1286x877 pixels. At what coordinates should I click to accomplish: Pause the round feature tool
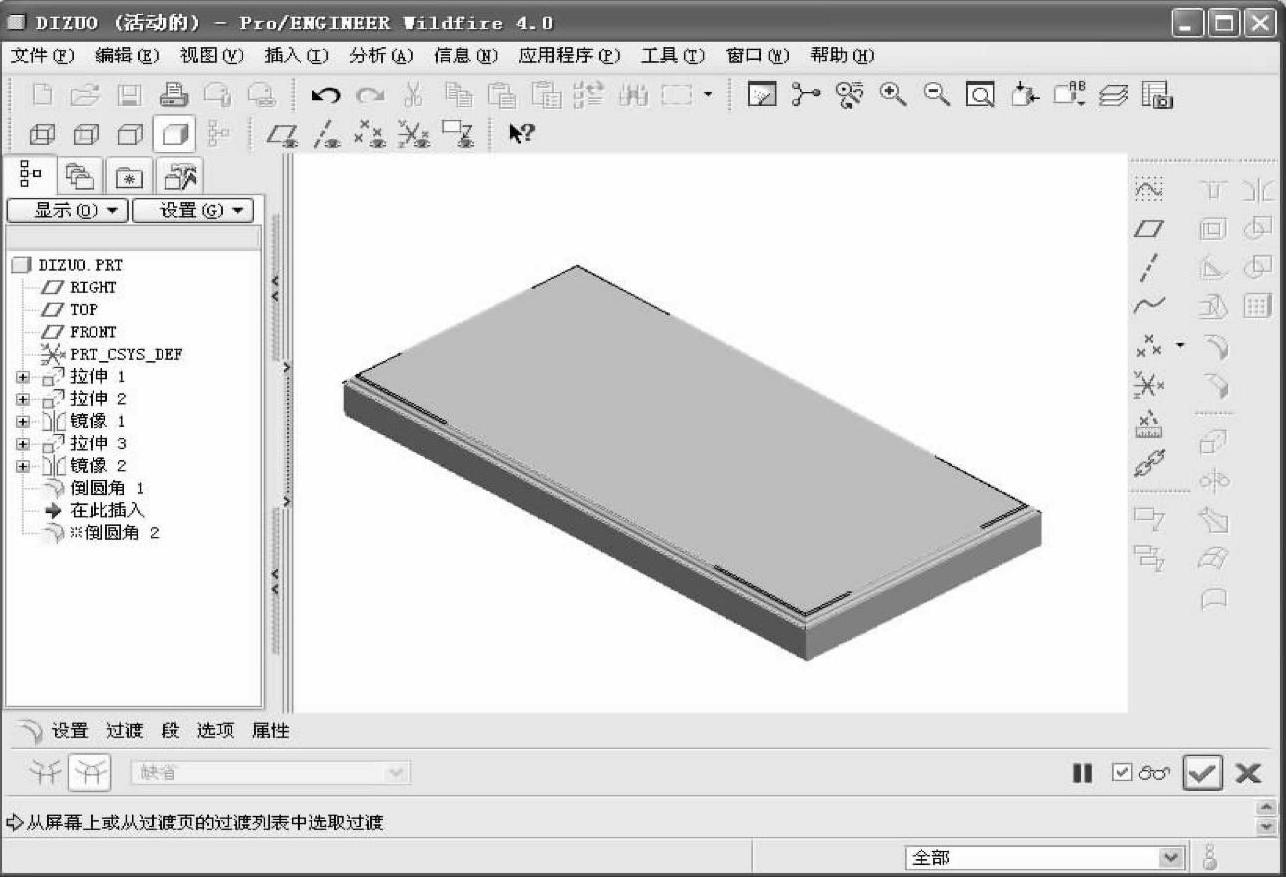tap(1082, 773)
